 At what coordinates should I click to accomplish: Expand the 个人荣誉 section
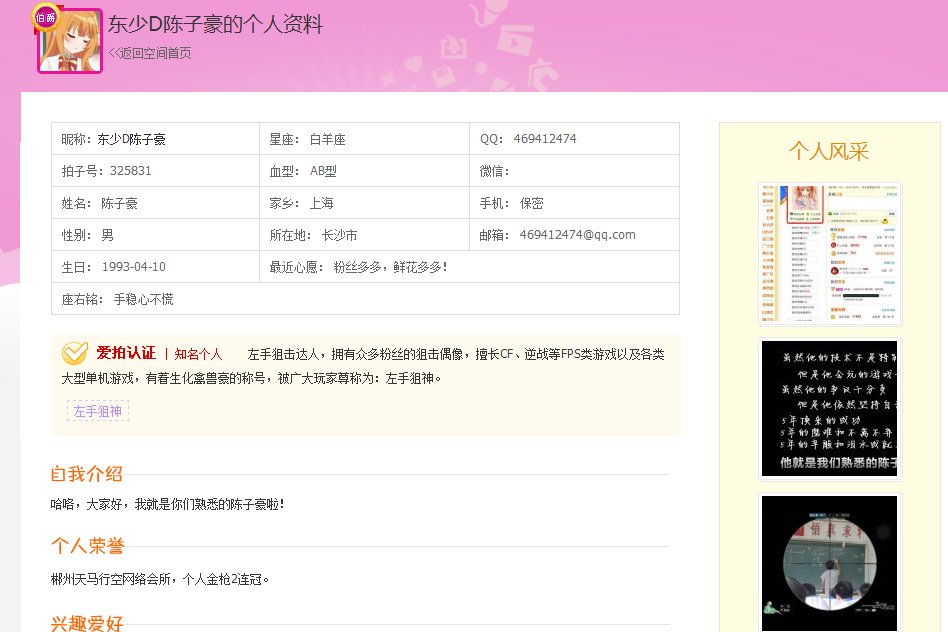click(86, 545)
